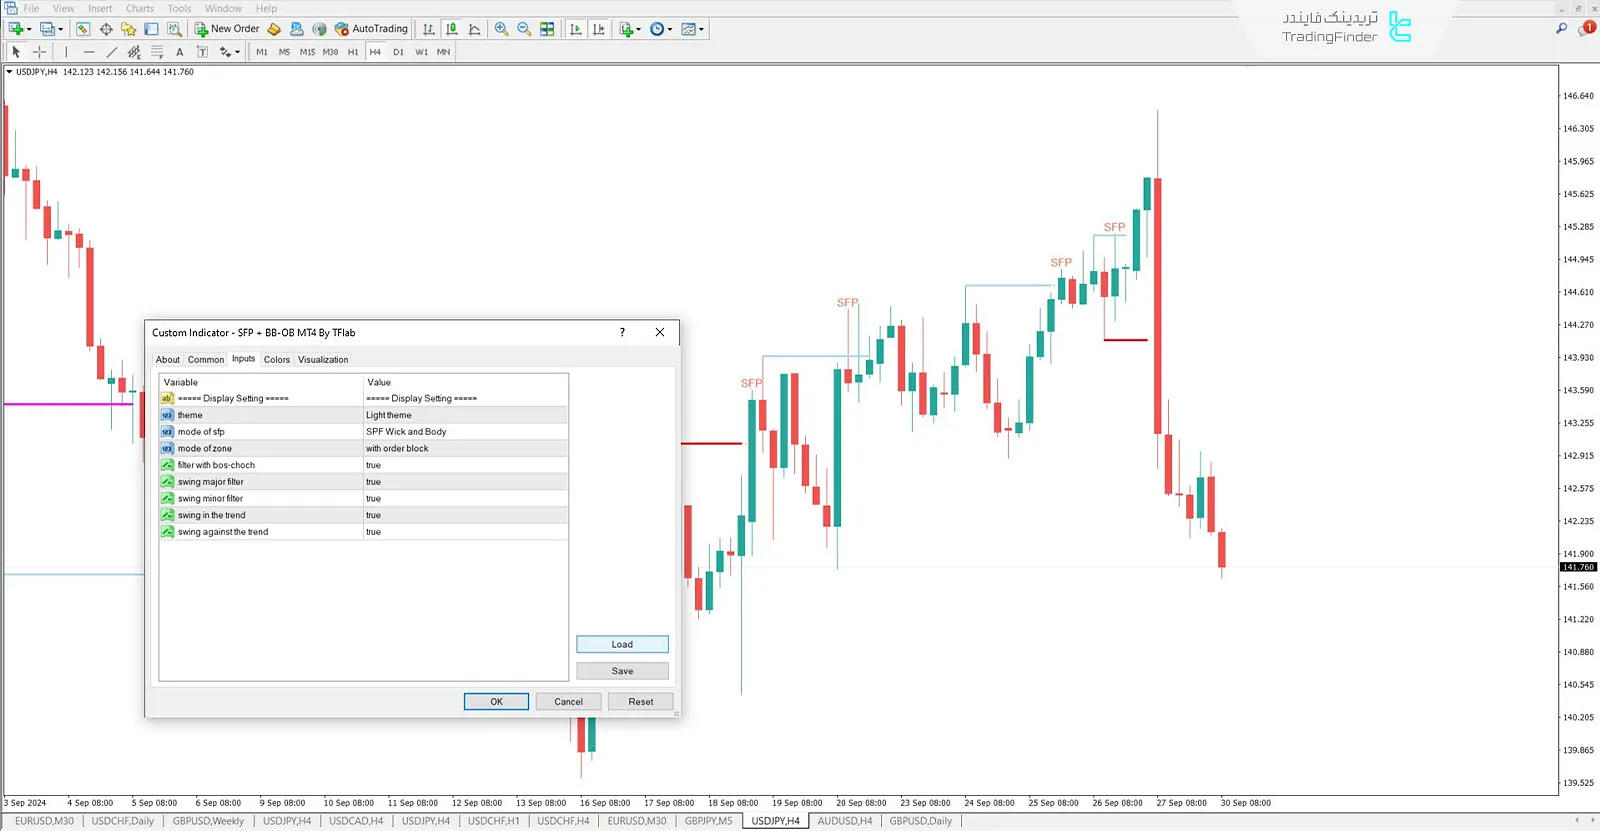Screen dimensions: 1600x831
Task: Click the Reset button
Action: [640, 702]
